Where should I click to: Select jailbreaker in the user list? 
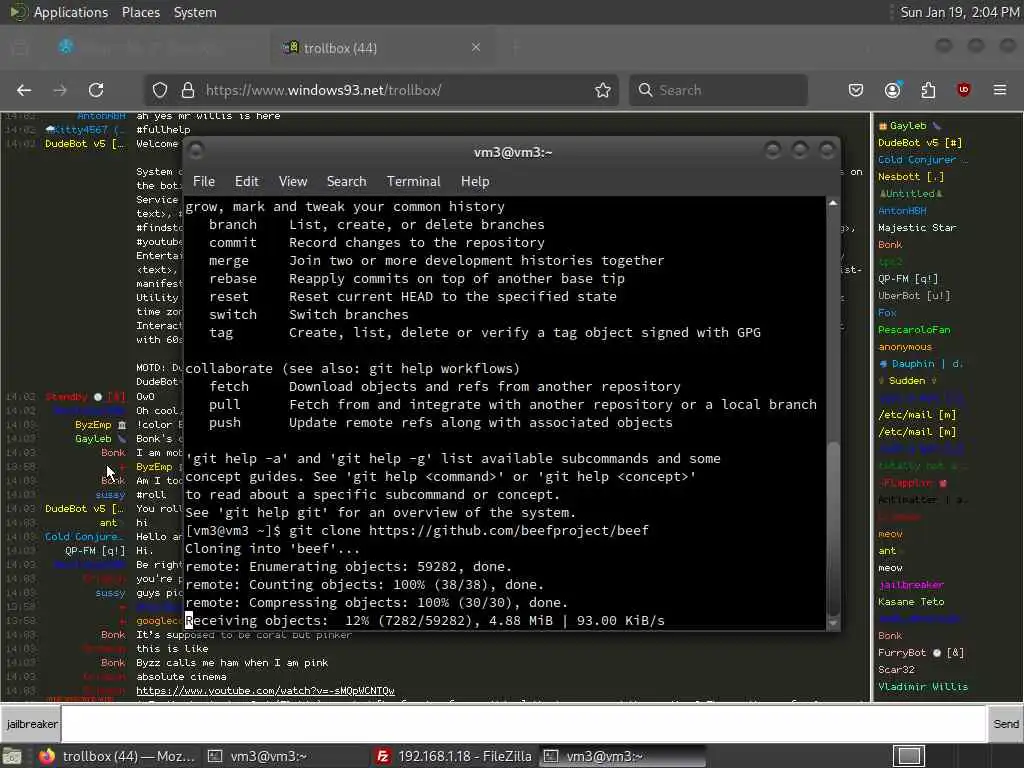click(911, 584)
